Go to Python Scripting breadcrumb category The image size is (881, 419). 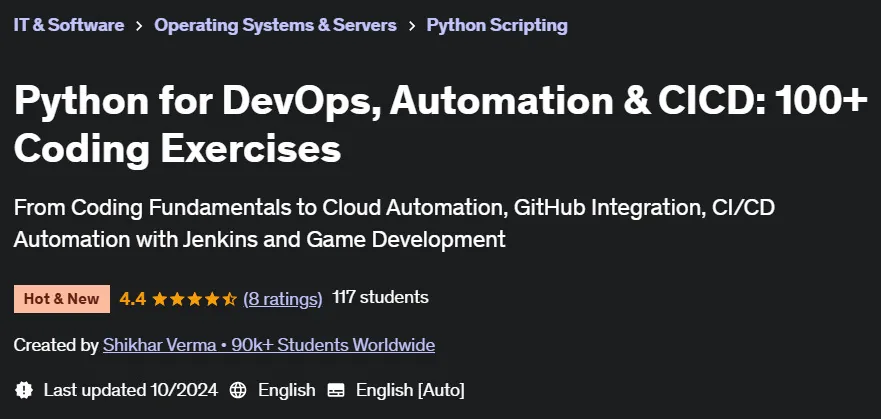coord(497,25)
